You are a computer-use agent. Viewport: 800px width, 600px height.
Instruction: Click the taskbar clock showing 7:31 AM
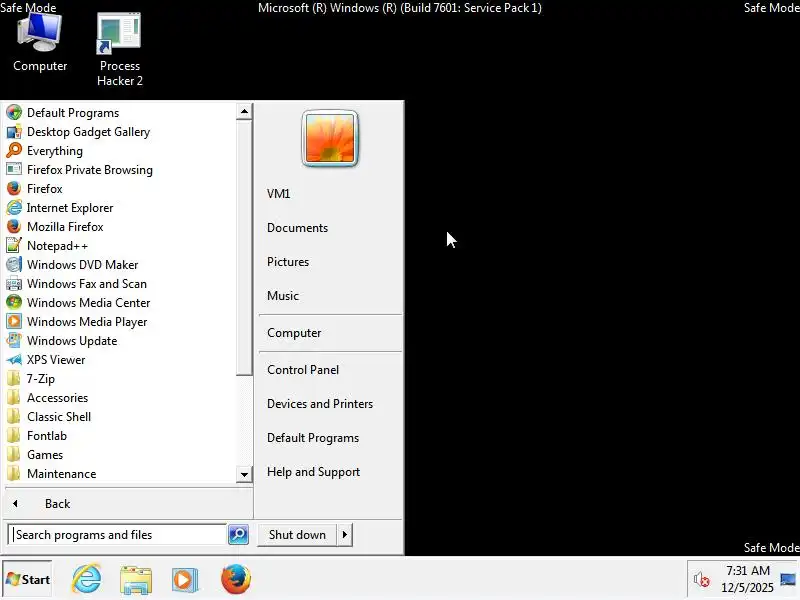tap(747, 579)
